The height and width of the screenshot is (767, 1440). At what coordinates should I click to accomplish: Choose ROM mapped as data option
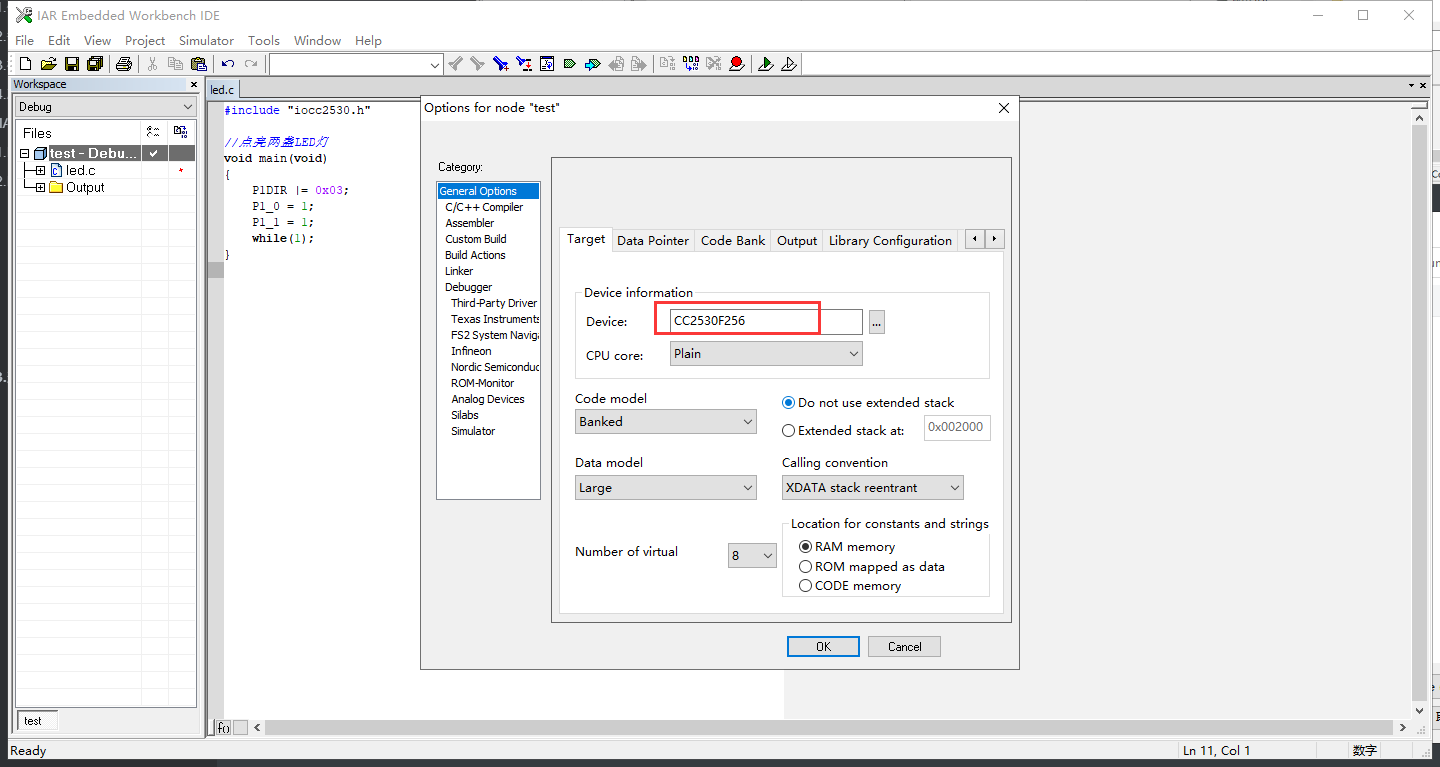point(805,566)
